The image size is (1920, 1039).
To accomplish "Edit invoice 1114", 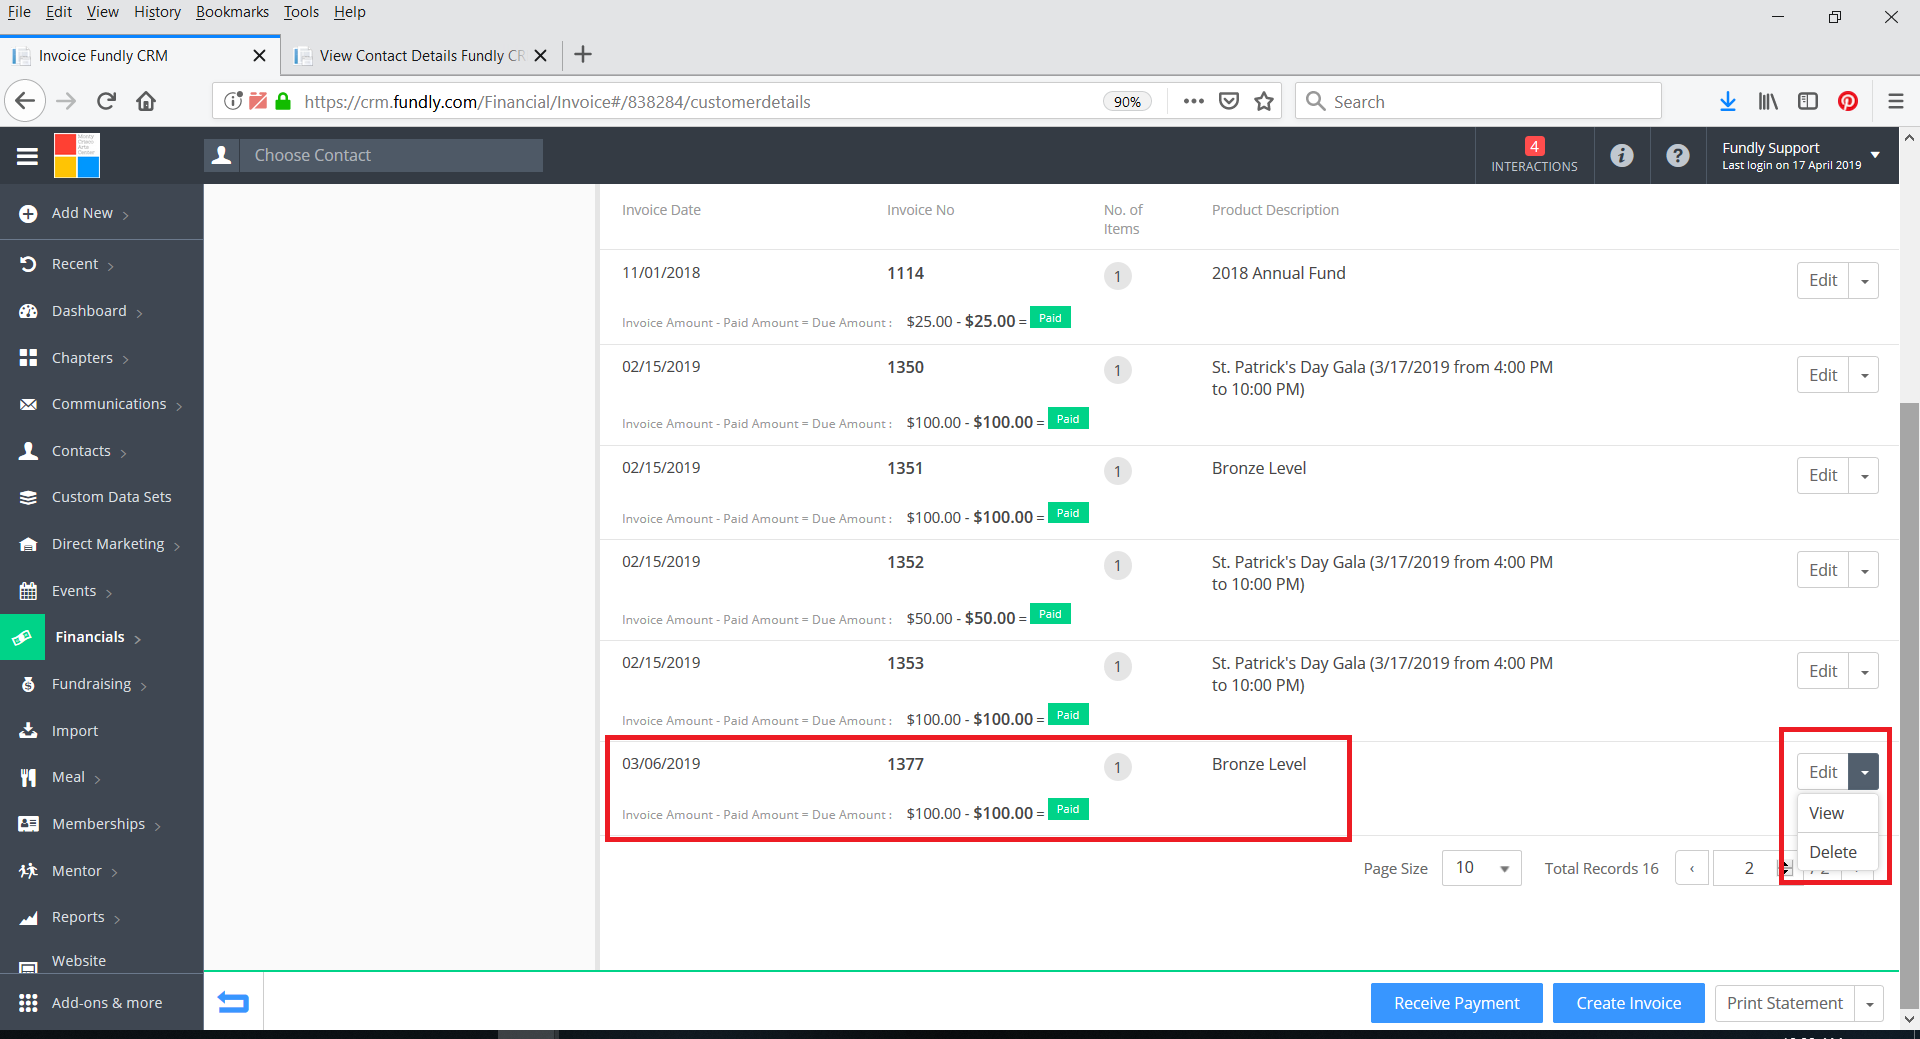I will pyautogui.click(x=1823, y=281).
